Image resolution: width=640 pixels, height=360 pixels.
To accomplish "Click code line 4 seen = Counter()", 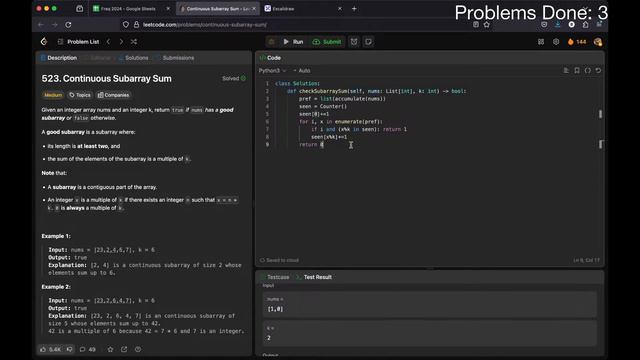I will pos(322,107).
